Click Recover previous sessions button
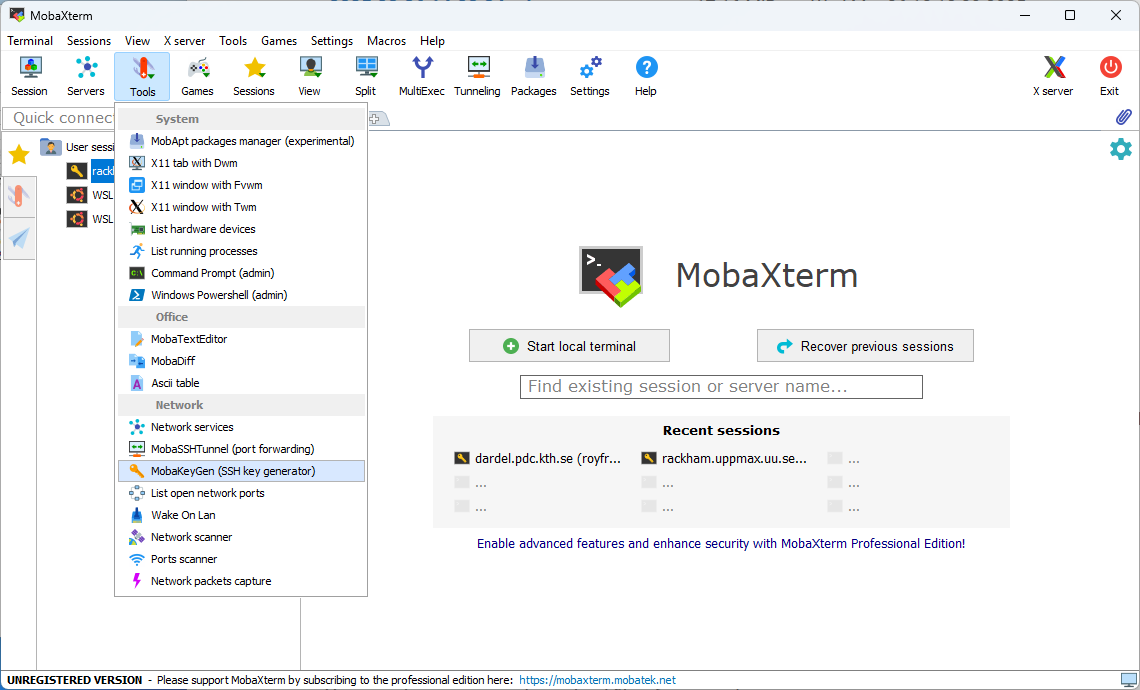Viewport: 1140px width, 690px height. (x=865, y=346)
